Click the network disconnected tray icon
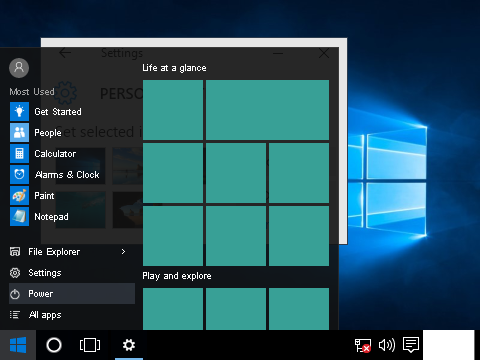The width and height of the screenshot is (480, 360). coord(363,345)
